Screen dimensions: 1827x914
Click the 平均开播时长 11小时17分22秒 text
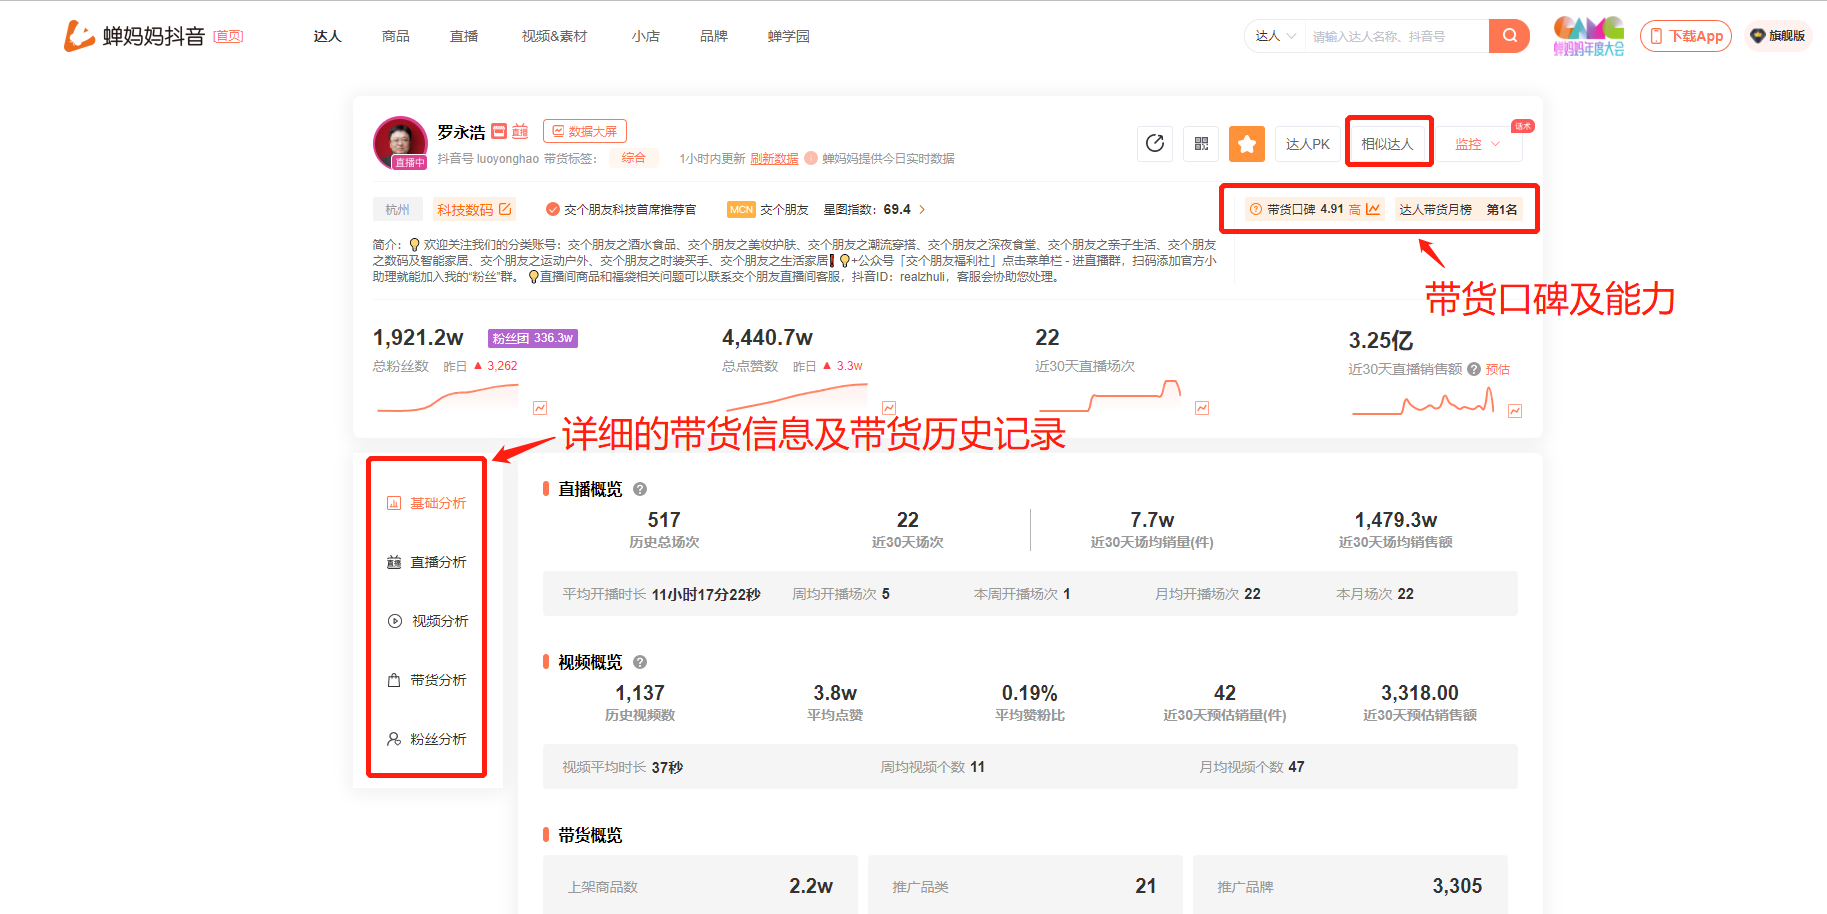point(661,594)
